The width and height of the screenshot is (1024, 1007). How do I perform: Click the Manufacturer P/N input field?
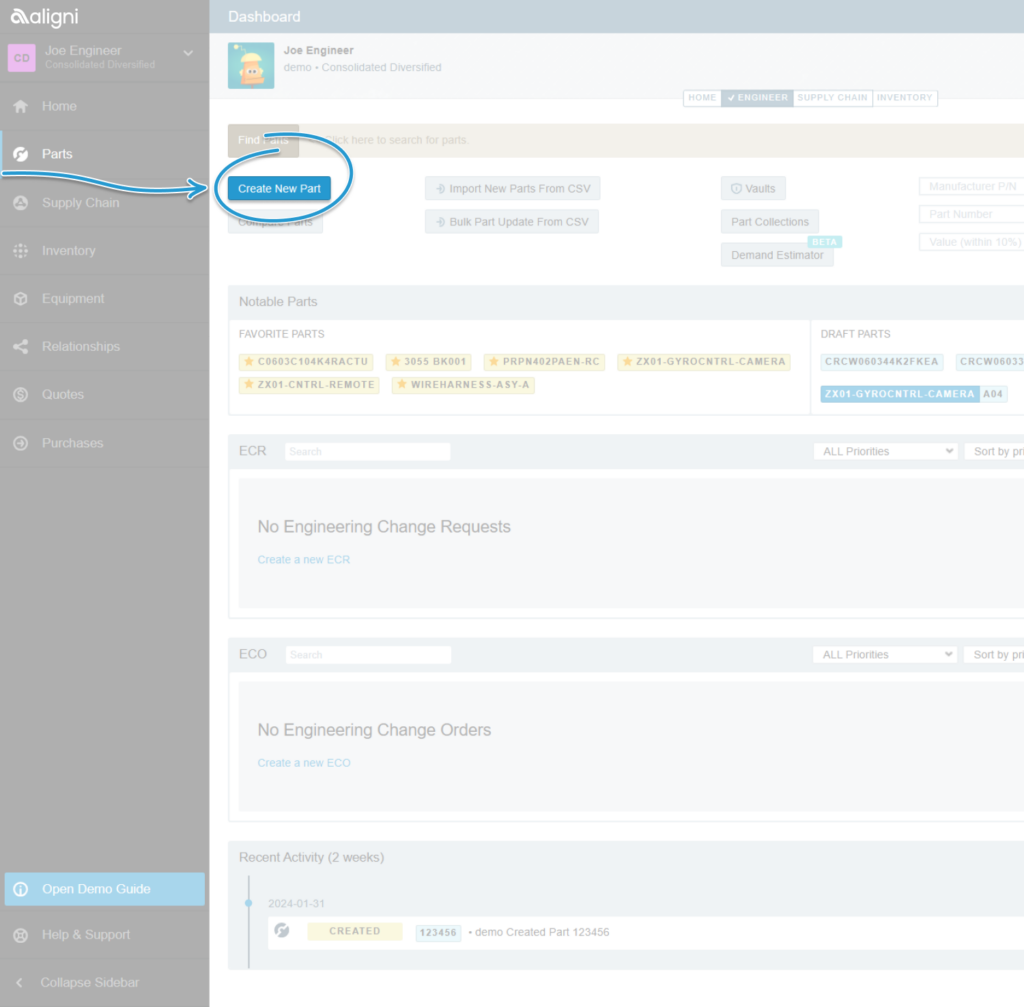pyautogui.click(x=971, y=186)
